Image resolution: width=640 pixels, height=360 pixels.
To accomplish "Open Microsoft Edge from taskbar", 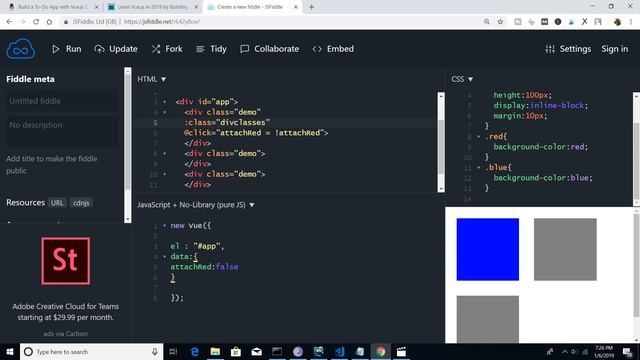I will 195,351.
